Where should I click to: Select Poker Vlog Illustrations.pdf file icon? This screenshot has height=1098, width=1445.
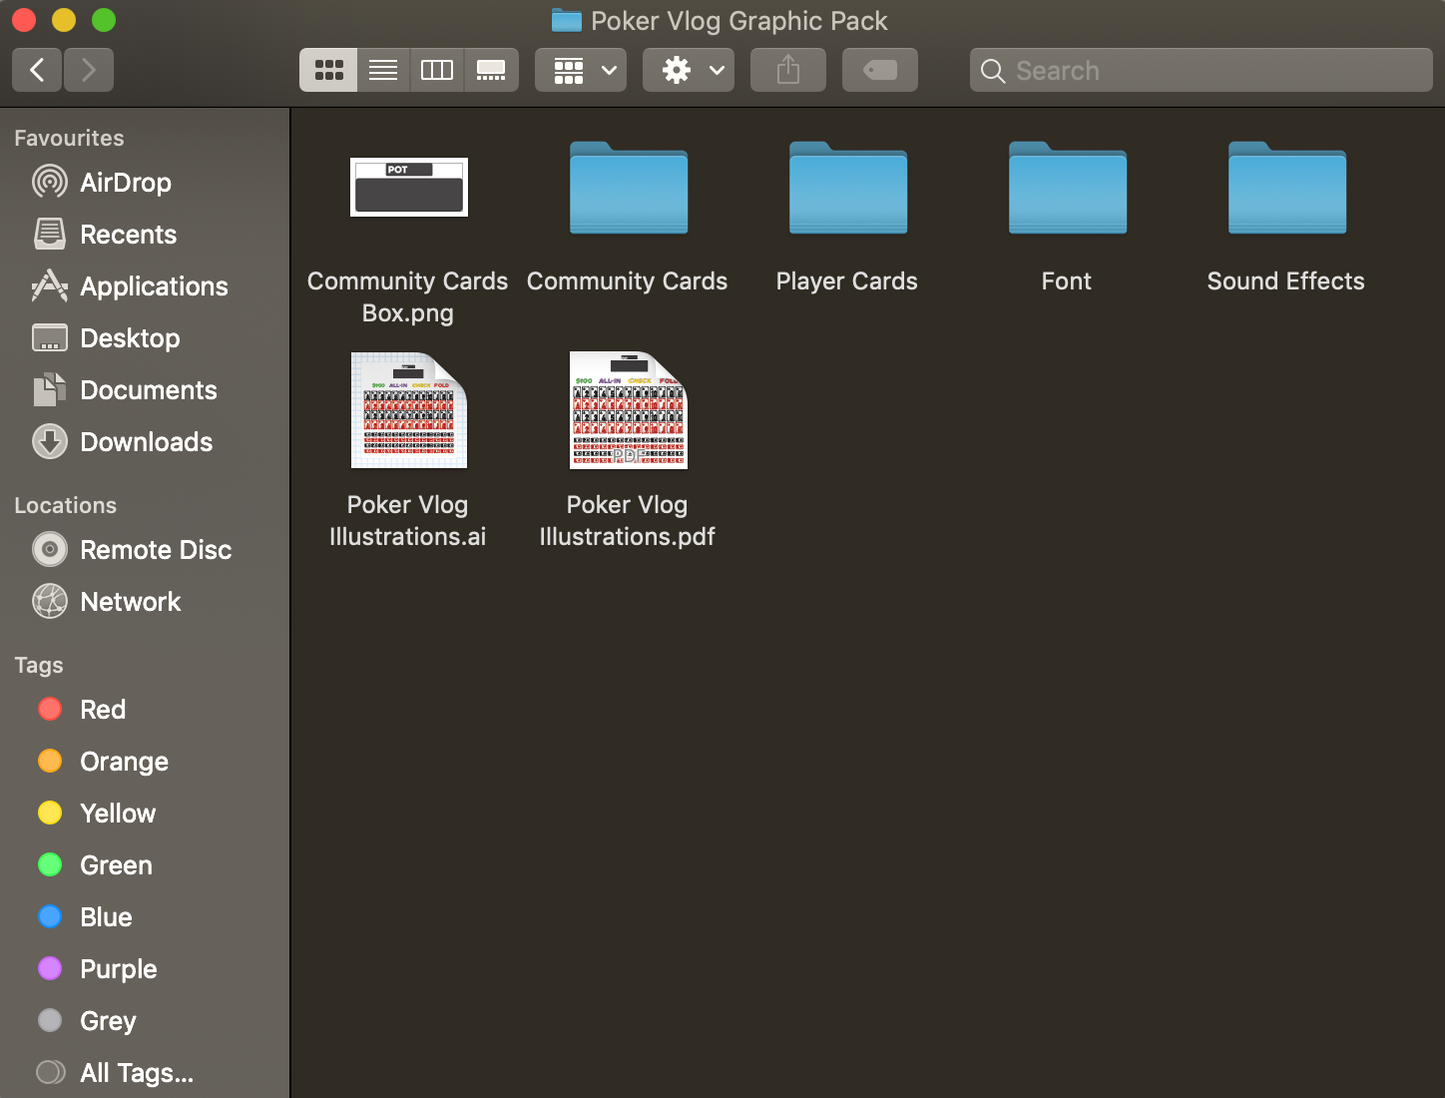(x=629, y=410)
